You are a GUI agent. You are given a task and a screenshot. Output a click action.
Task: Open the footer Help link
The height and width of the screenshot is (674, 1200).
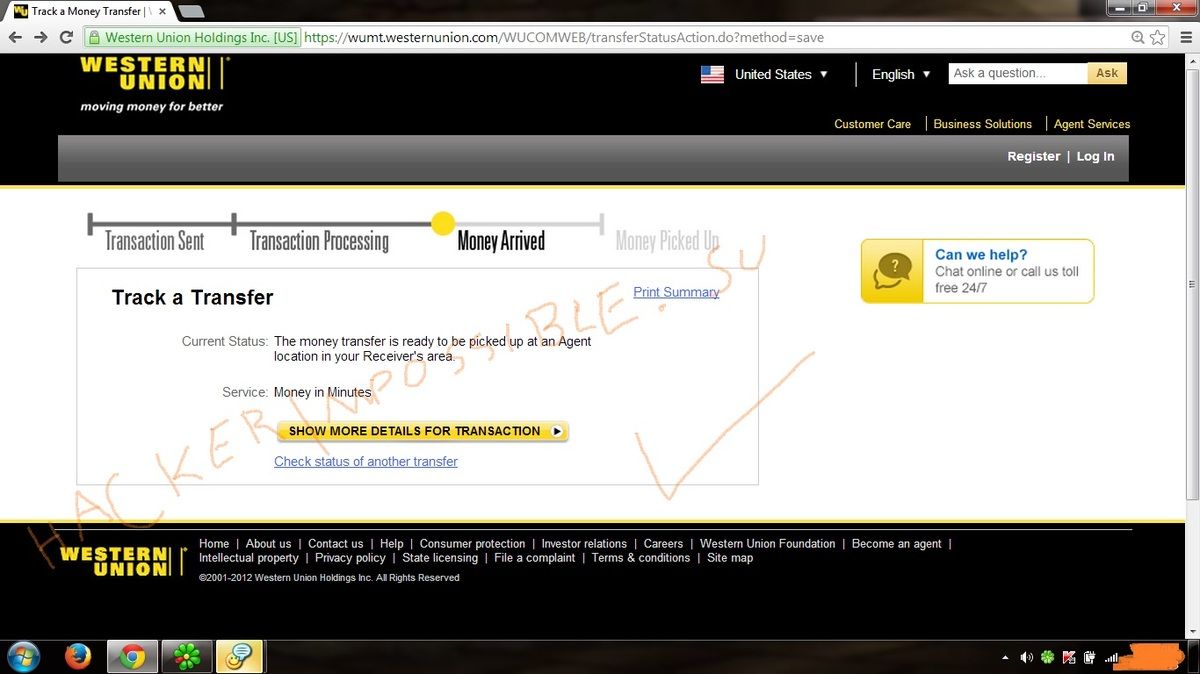[391, 544]
